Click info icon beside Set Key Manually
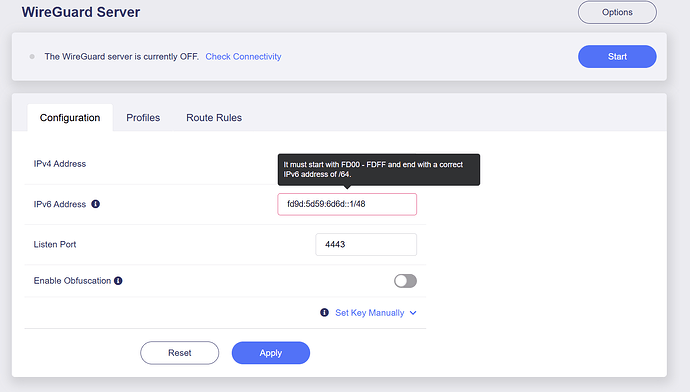The image size is (690, 392). click(324, 312)
